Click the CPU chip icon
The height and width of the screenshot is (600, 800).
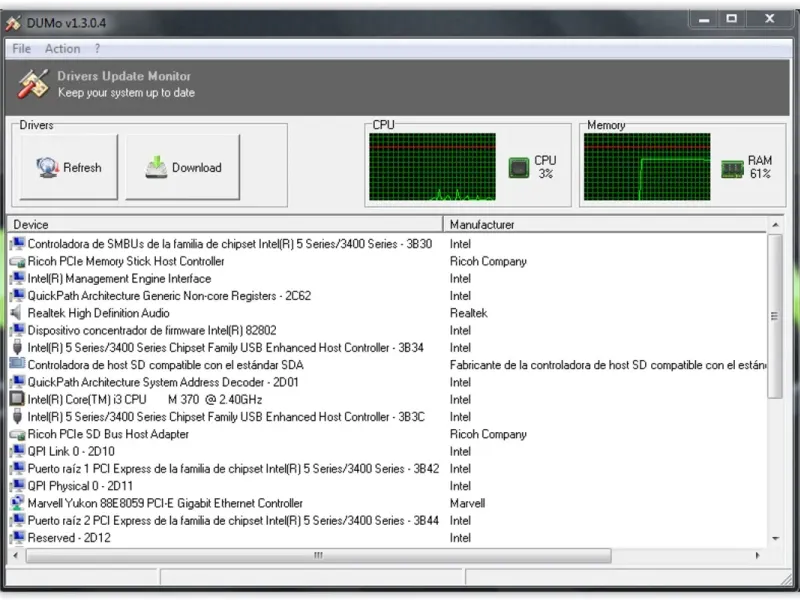(x=519, y=168)
